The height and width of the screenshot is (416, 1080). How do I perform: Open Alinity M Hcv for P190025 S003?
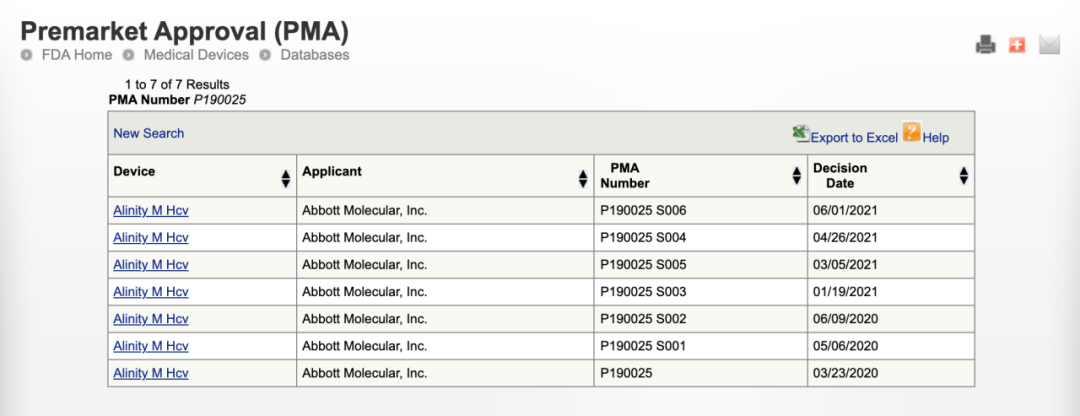point(151,292)
